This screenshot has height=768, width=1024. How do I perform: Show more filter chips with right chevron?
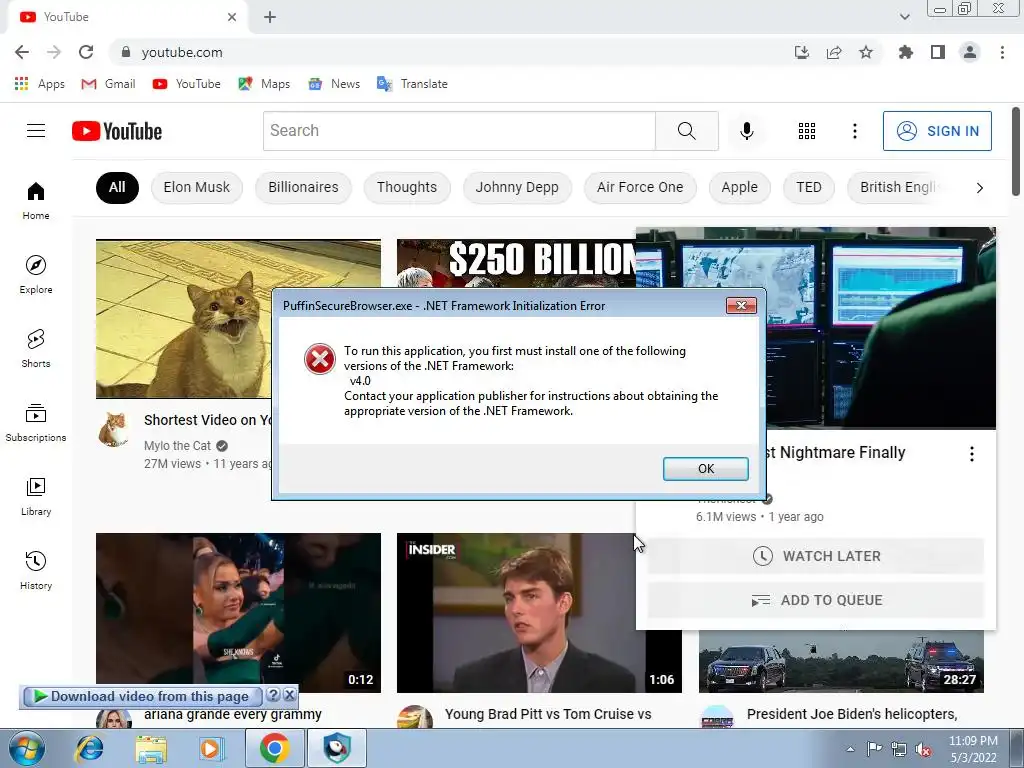point(979,188)
